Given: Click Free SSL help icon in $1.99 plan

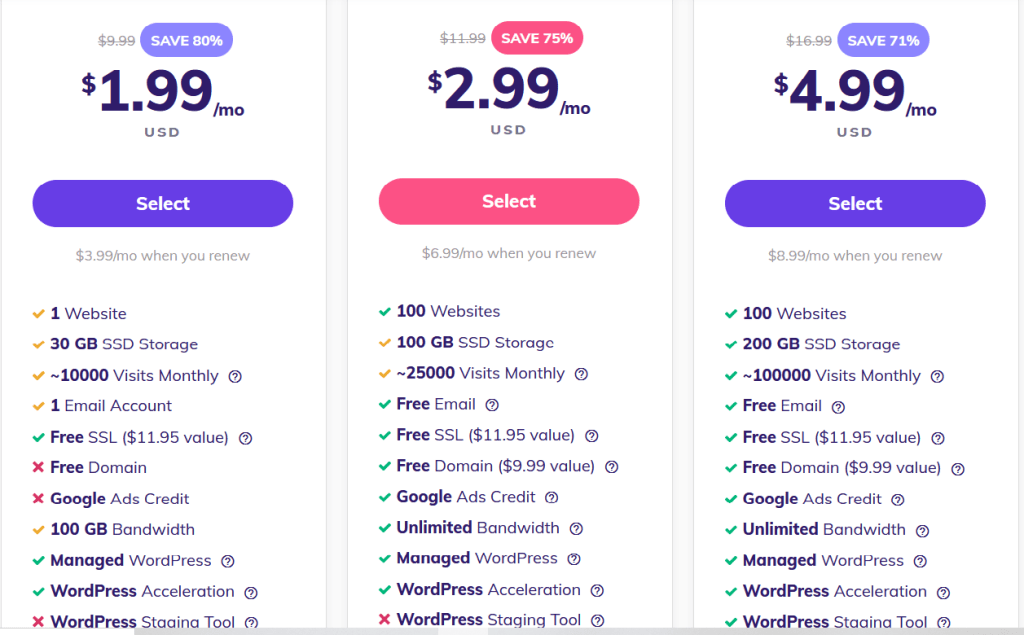Looking at the screenshot, I should coord(245,438).
